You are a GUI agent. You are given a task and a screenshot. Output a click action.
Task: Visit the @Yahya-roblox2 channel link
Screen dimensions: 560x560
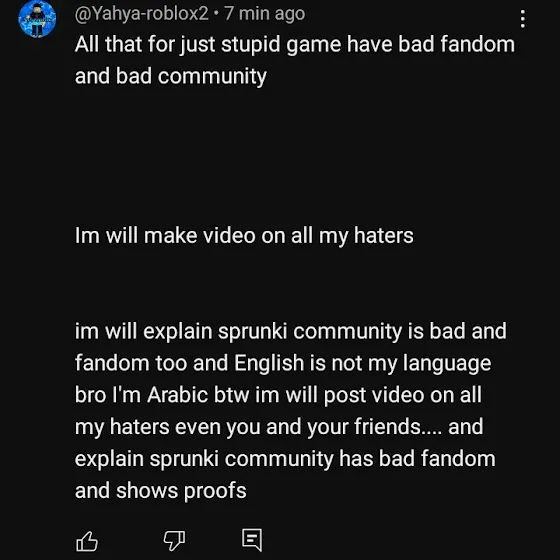click(x=141, y=14)
